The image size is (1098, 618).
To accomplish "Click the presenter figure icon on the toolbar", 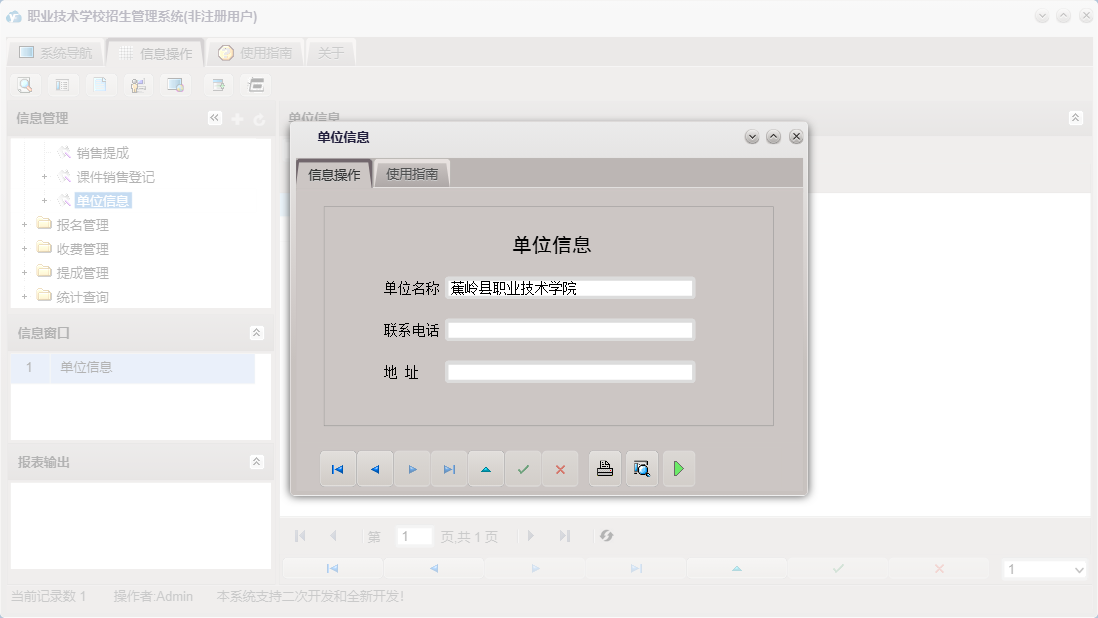I will click(138, 85).
